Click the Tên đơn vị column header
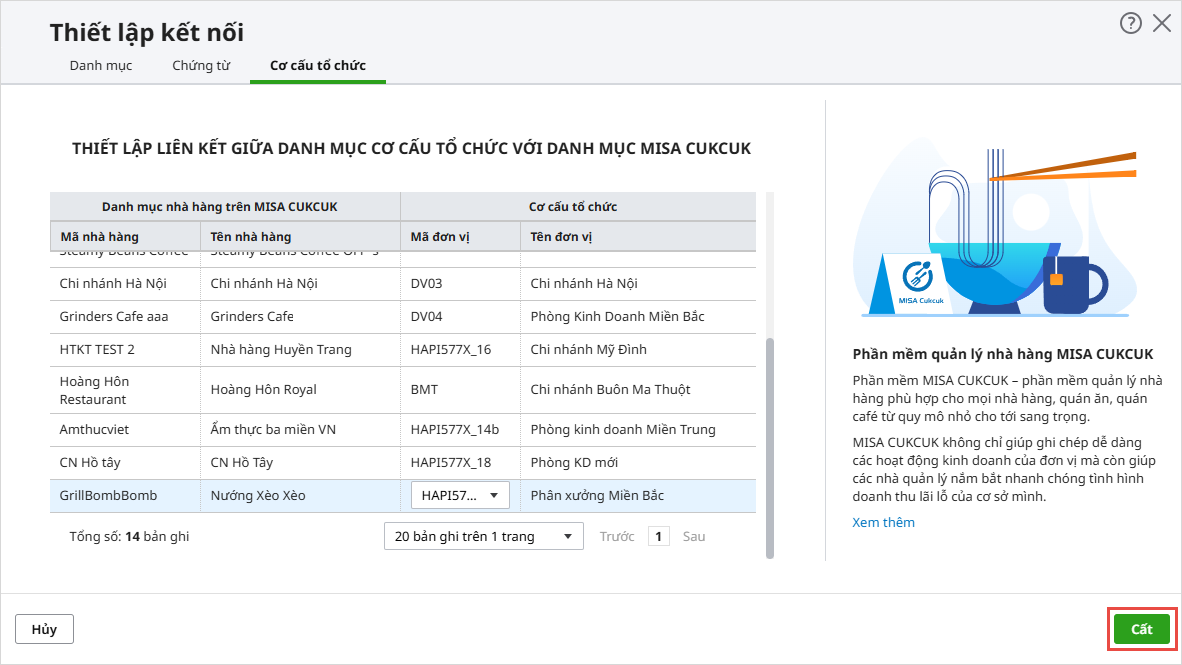 tap(562, 237)
